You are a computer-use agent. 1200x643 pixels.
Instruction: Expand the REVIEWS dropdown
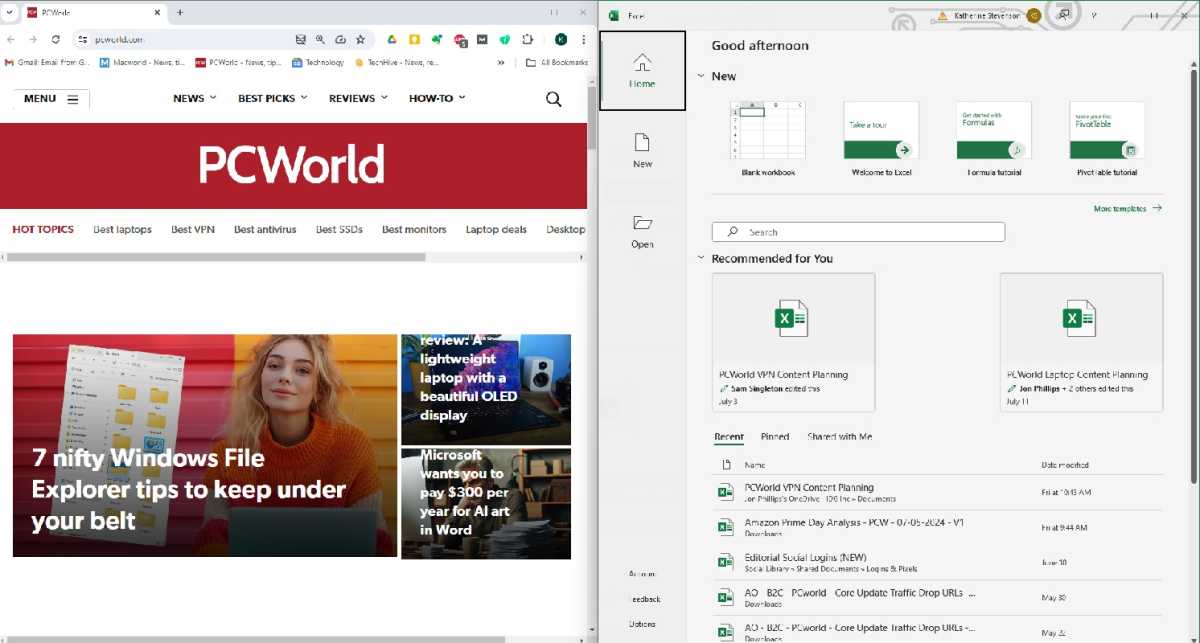[x=359, y=98]
